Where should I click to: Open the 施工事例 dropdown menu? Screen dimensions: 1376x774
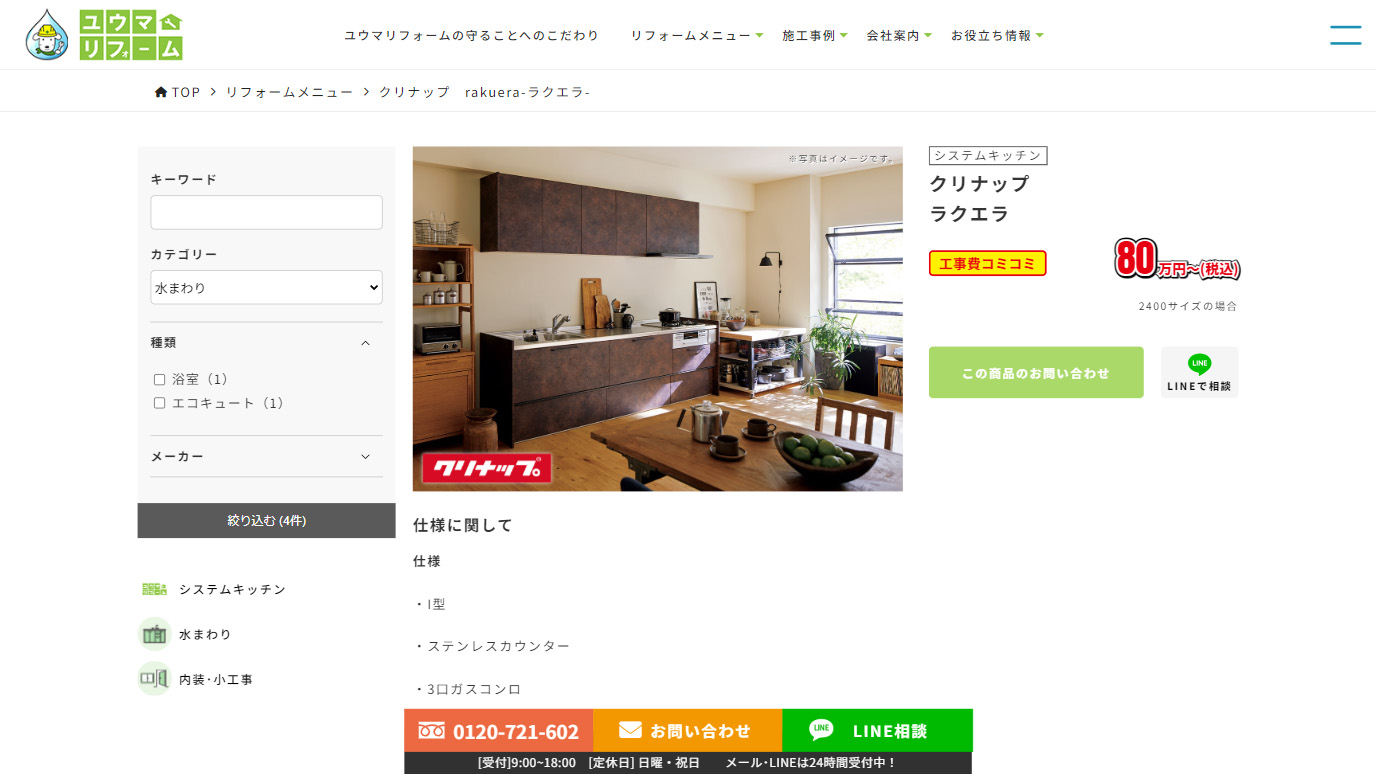pyautogui.click(x=815, y=35)
